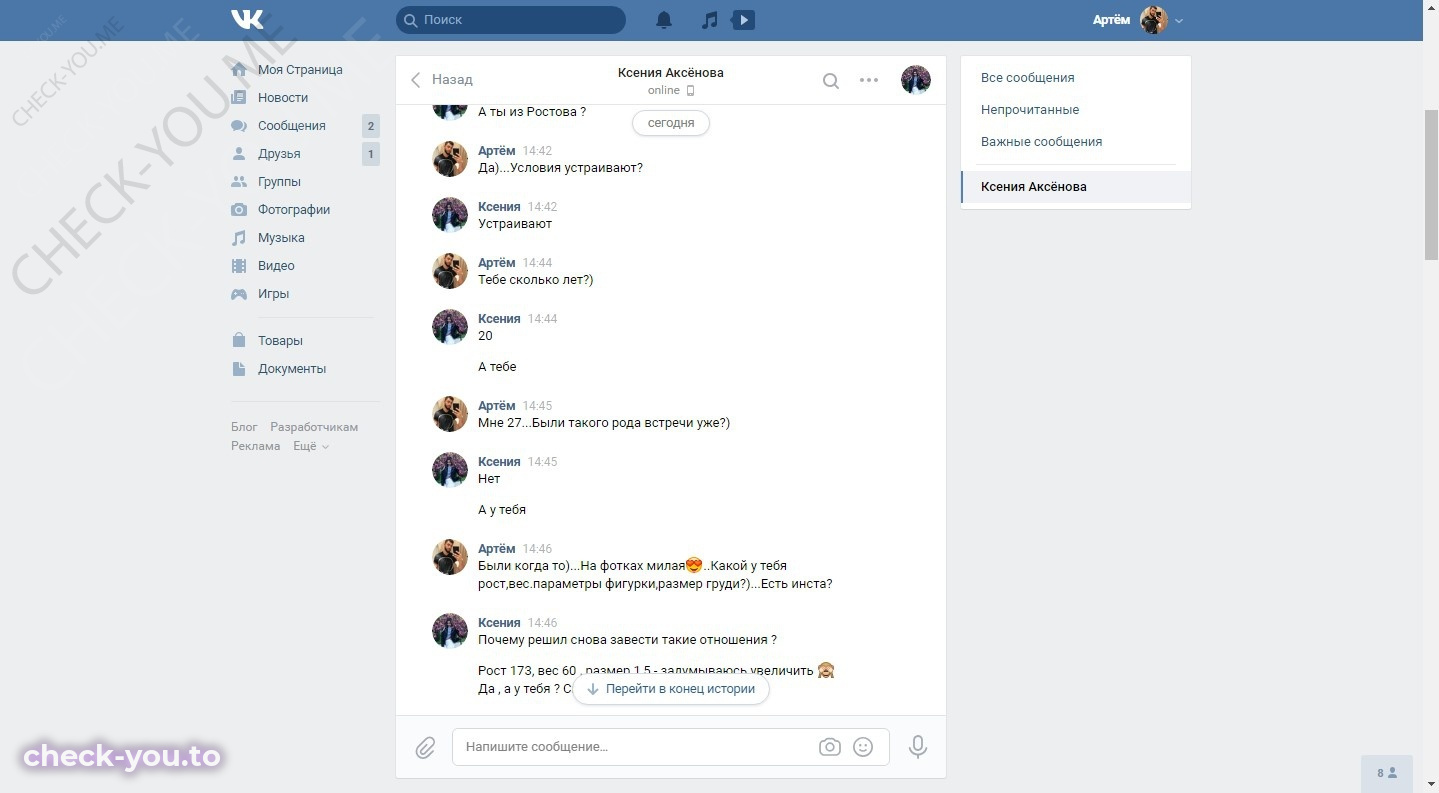Open Друзья list
This screenshot has width=1439, height=793.
279,154
